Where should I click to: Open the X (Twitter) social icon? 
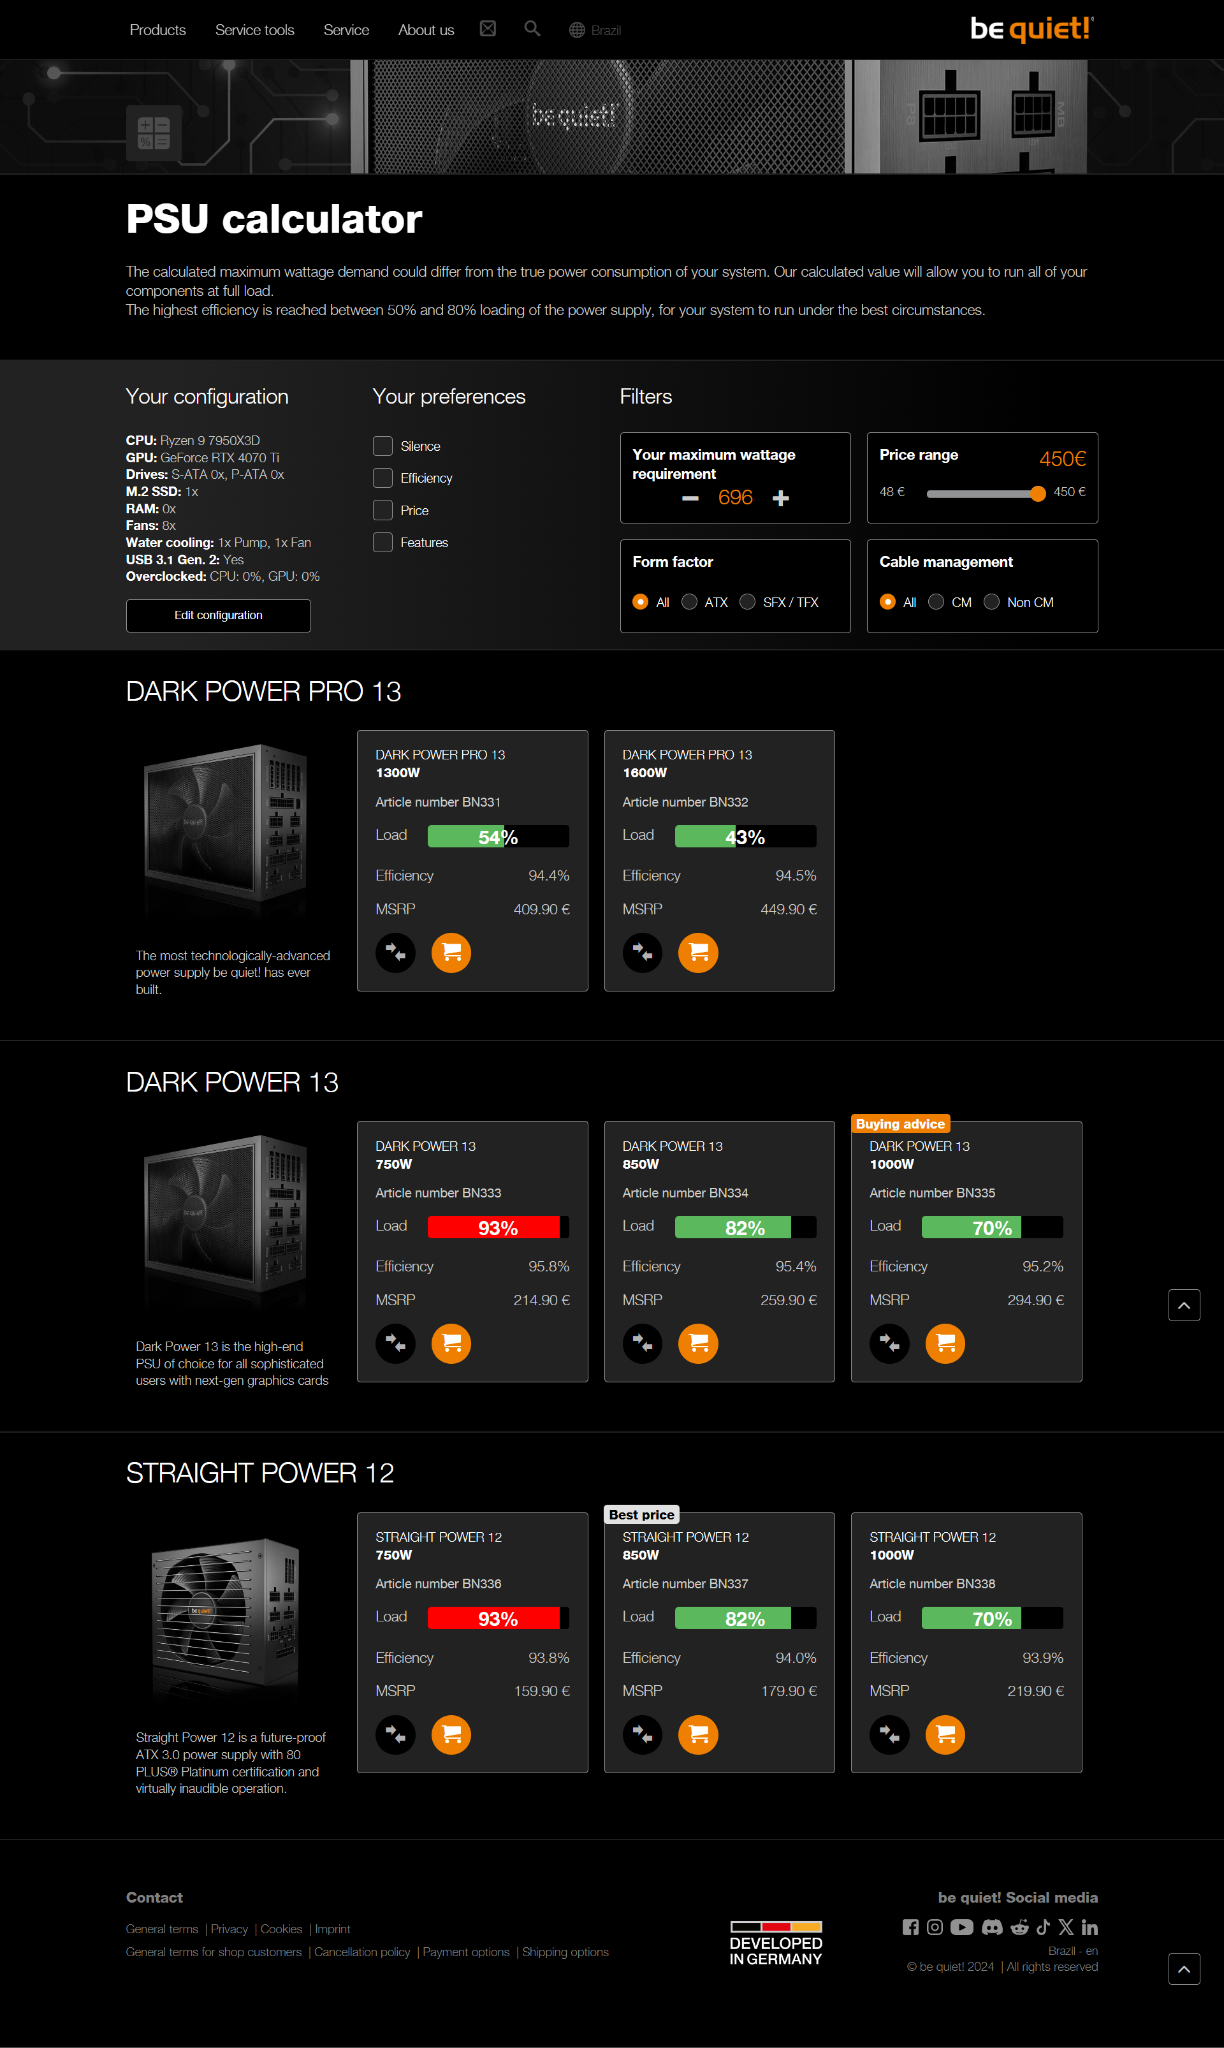1066,1927
